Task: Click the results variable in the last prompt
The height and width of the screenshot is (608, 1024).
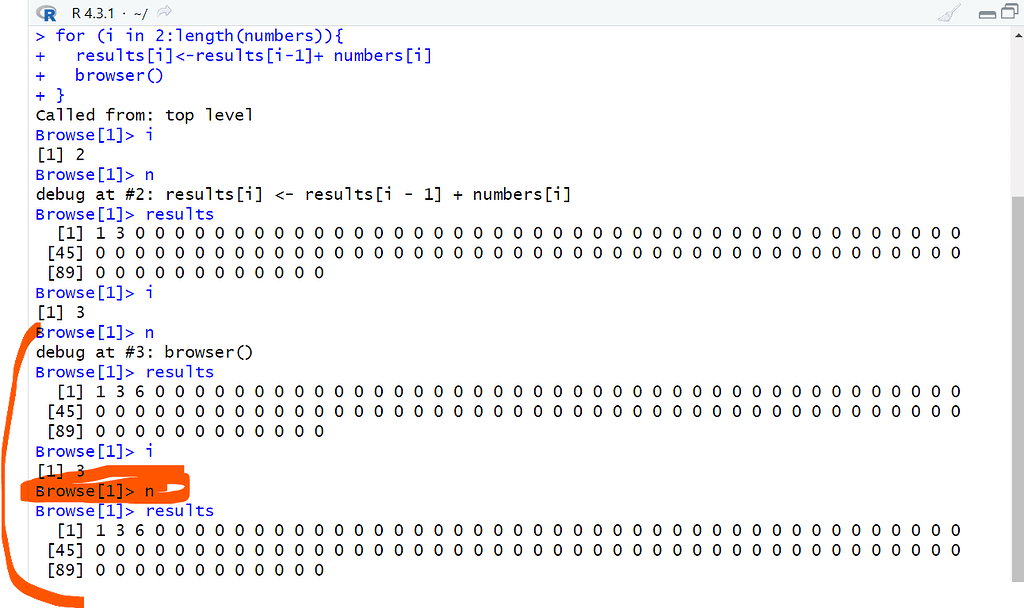Action: coord(180,510)
